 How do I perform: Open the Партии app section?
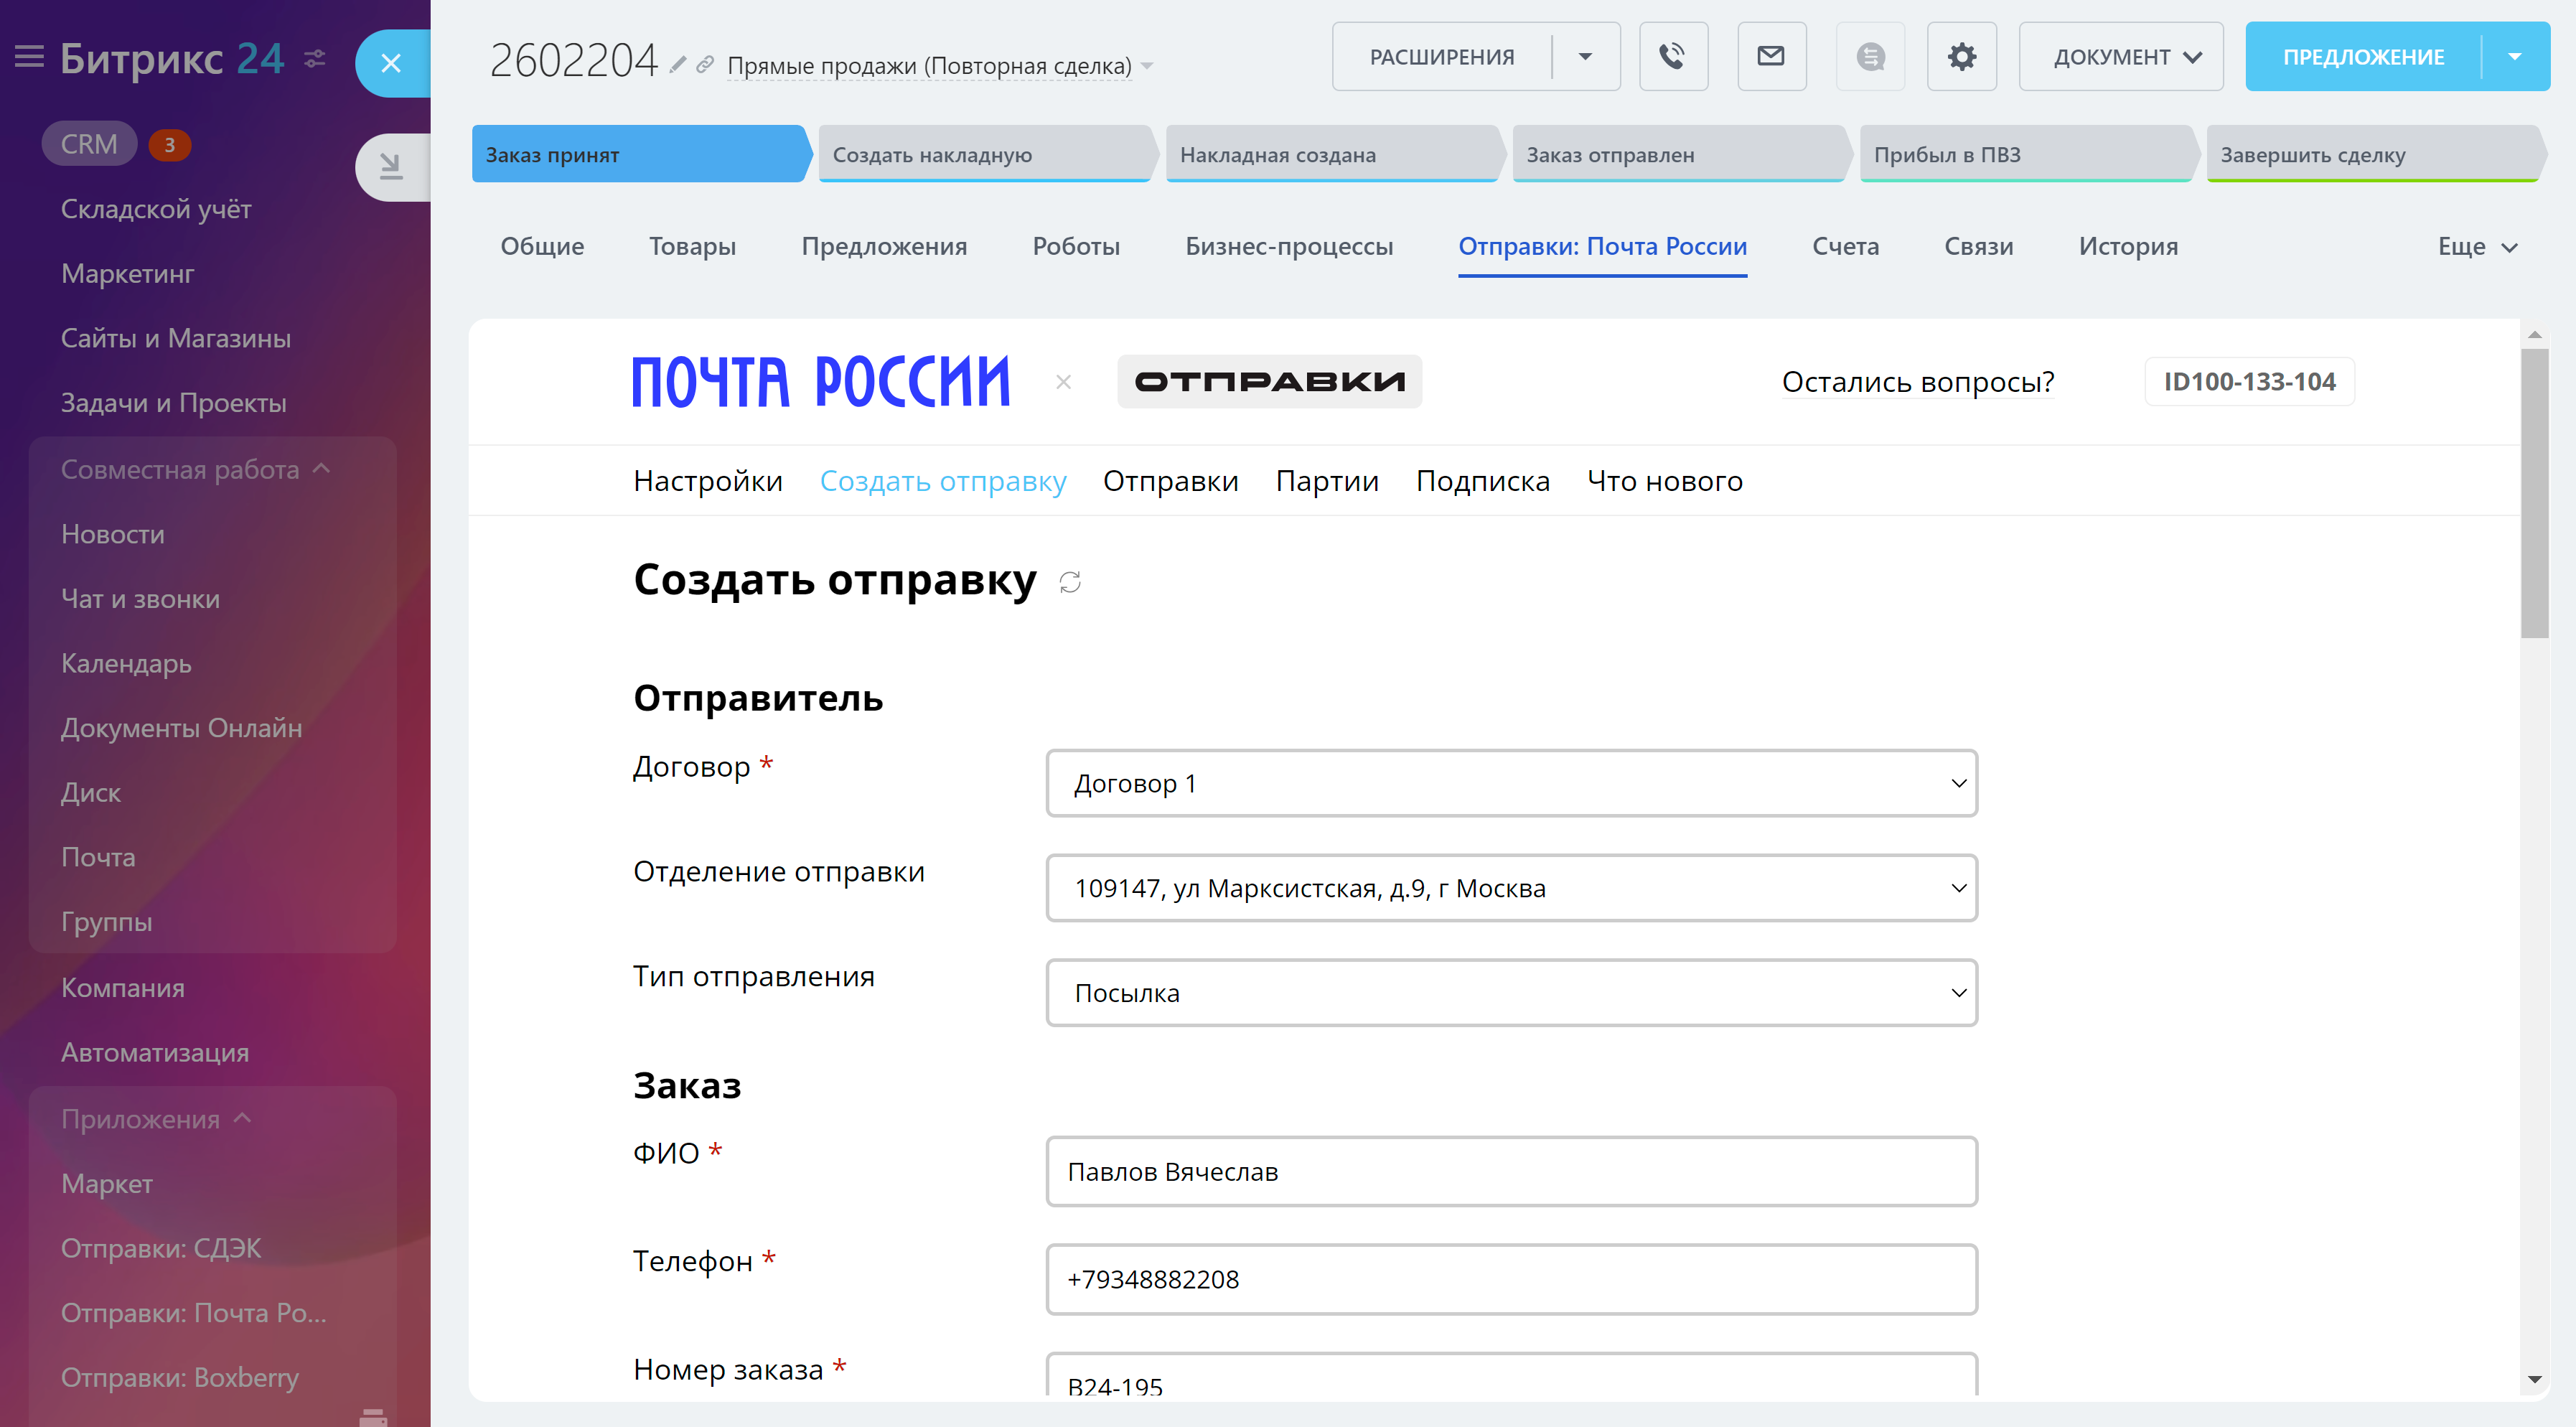(1327, 481)
